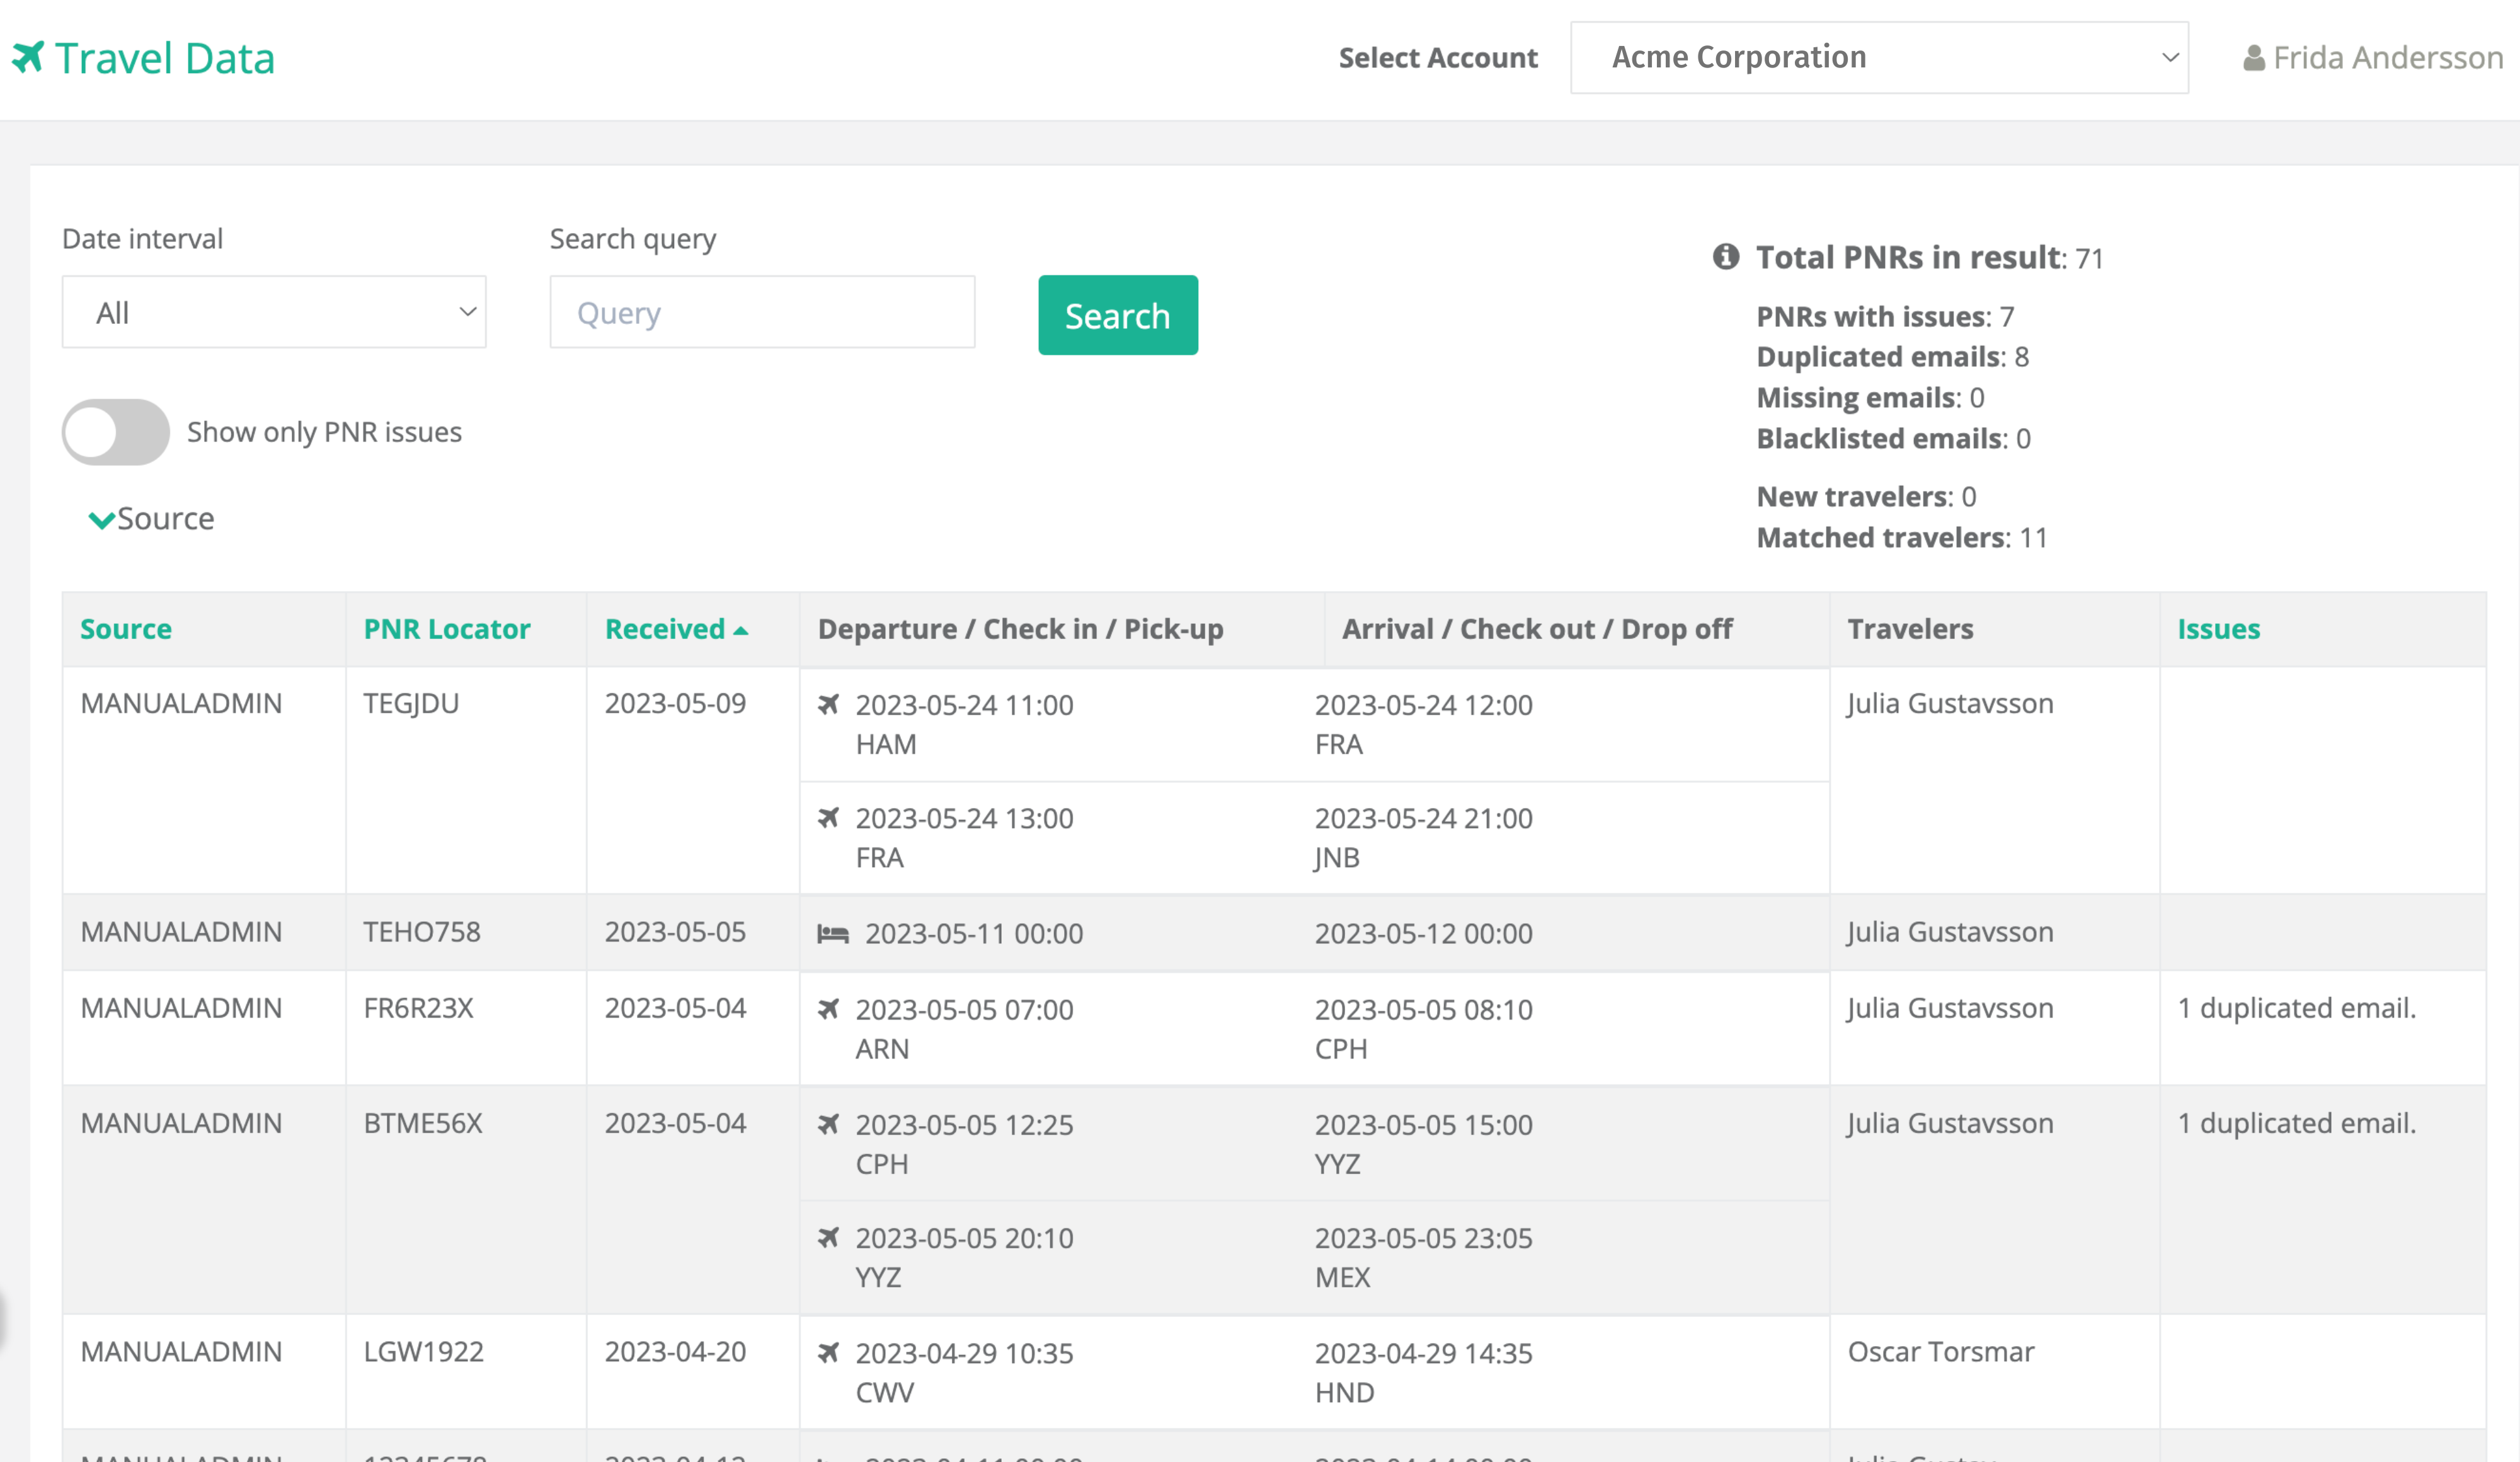Focus the Search query input field
The height and width of the screenshot is (1462, 2520).
pyautogui.click(x=762, y=313)
